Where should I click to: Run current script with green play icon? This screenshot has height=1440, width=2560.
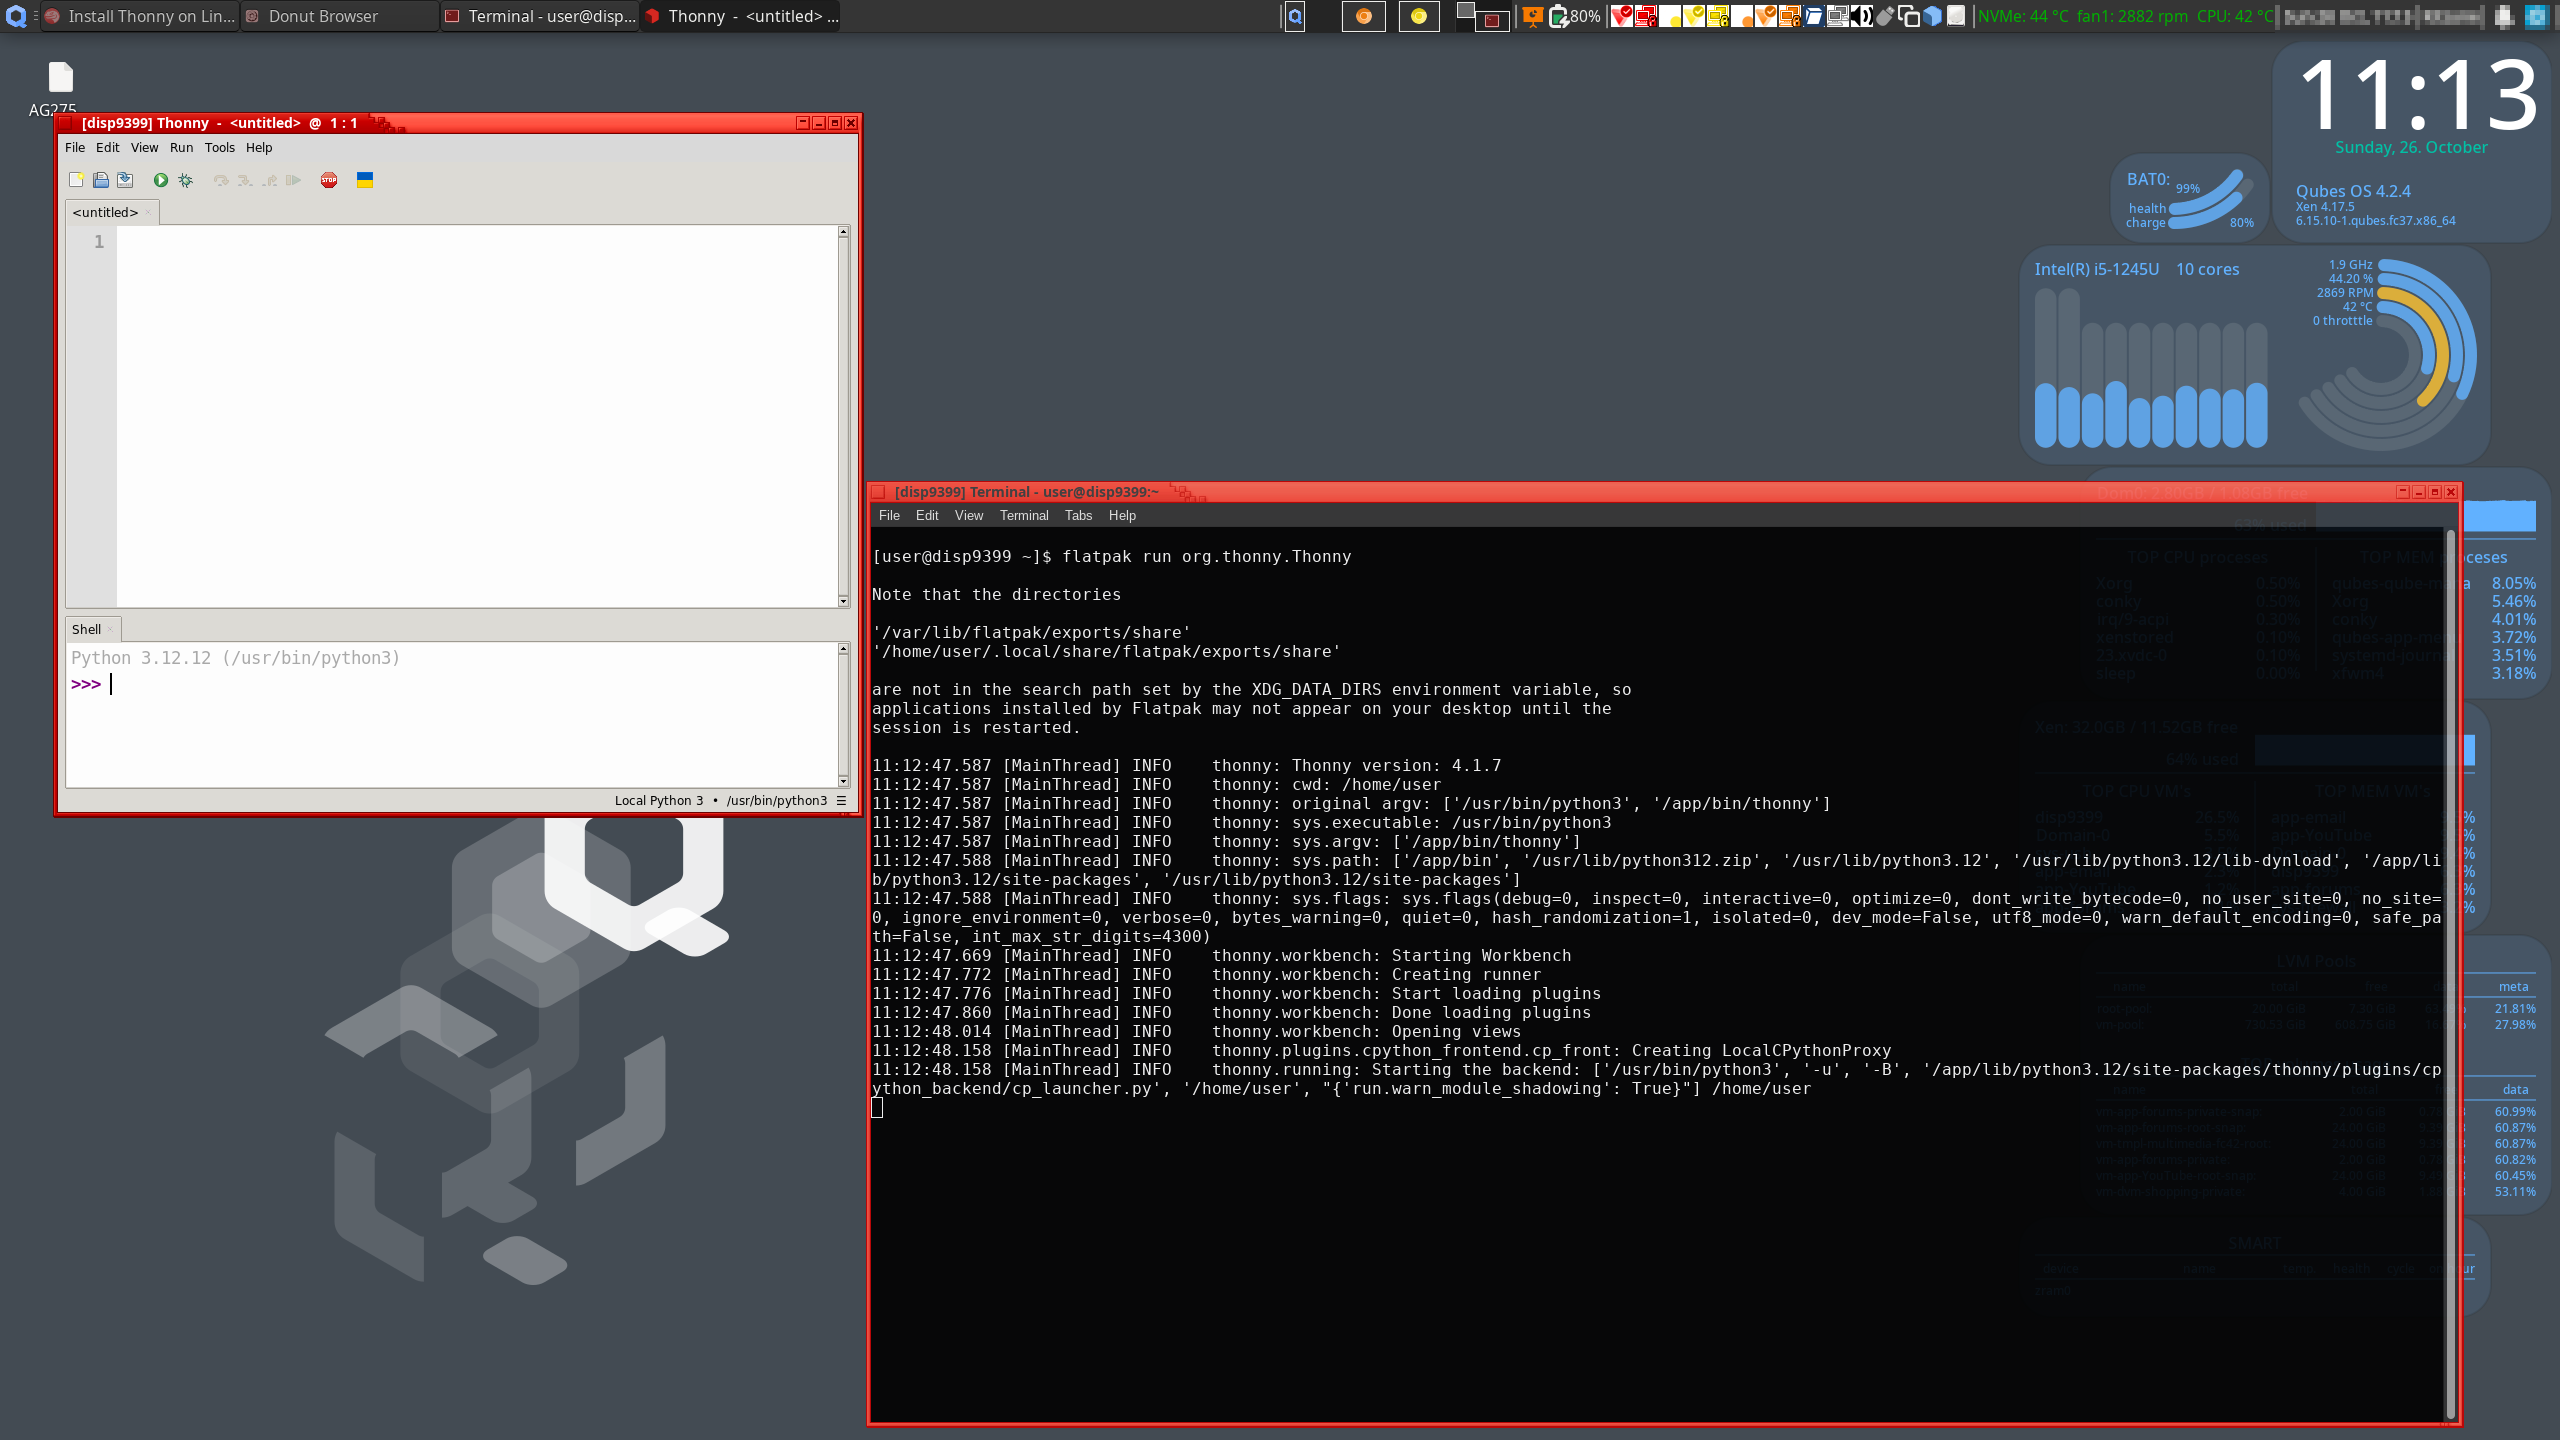pos(160,180)
